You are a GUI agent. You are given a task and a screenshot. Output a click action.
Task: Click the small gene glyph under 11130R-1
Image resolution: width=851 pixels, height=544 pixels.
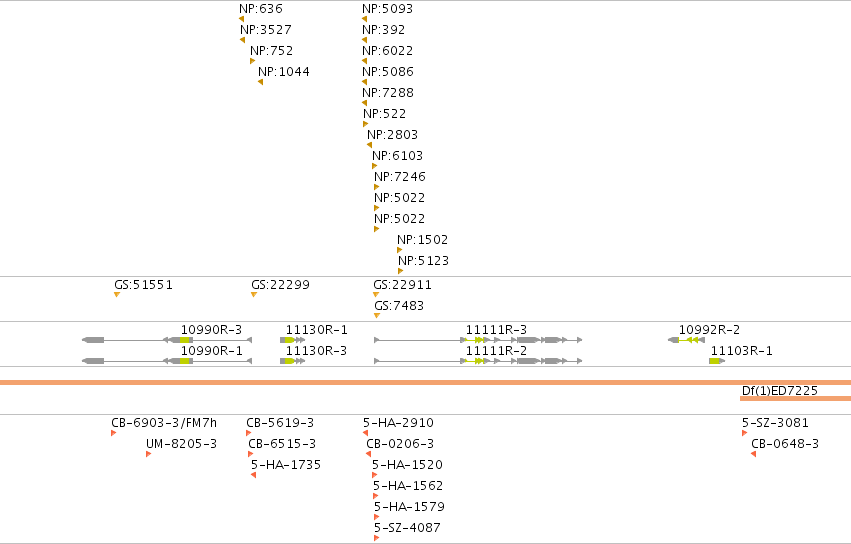click(x=293, y=340)
